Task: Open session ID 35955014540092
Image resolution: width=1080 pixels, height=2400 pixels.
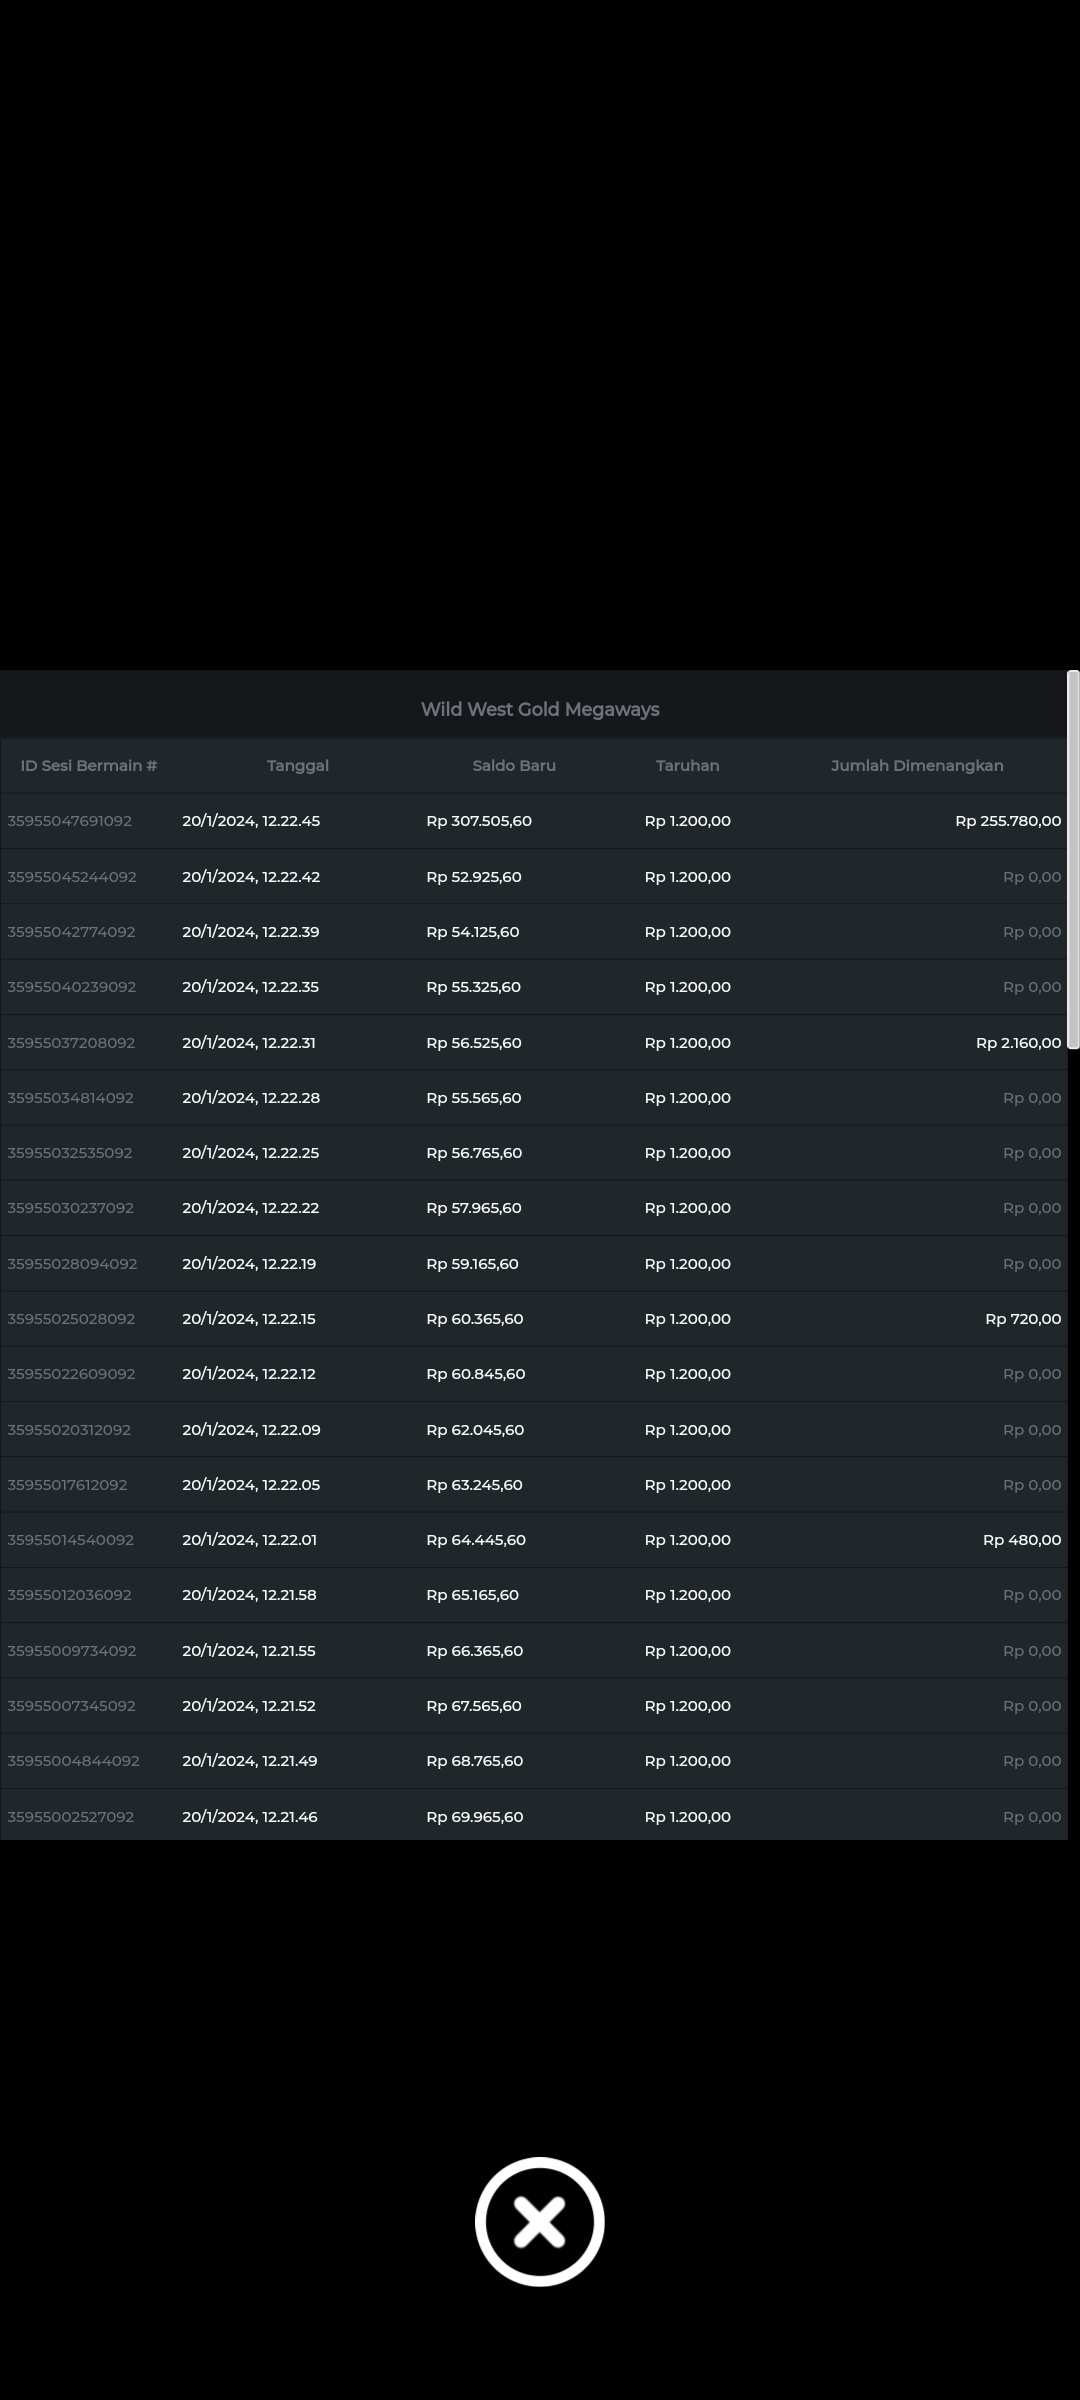Action: (71, 1539)
